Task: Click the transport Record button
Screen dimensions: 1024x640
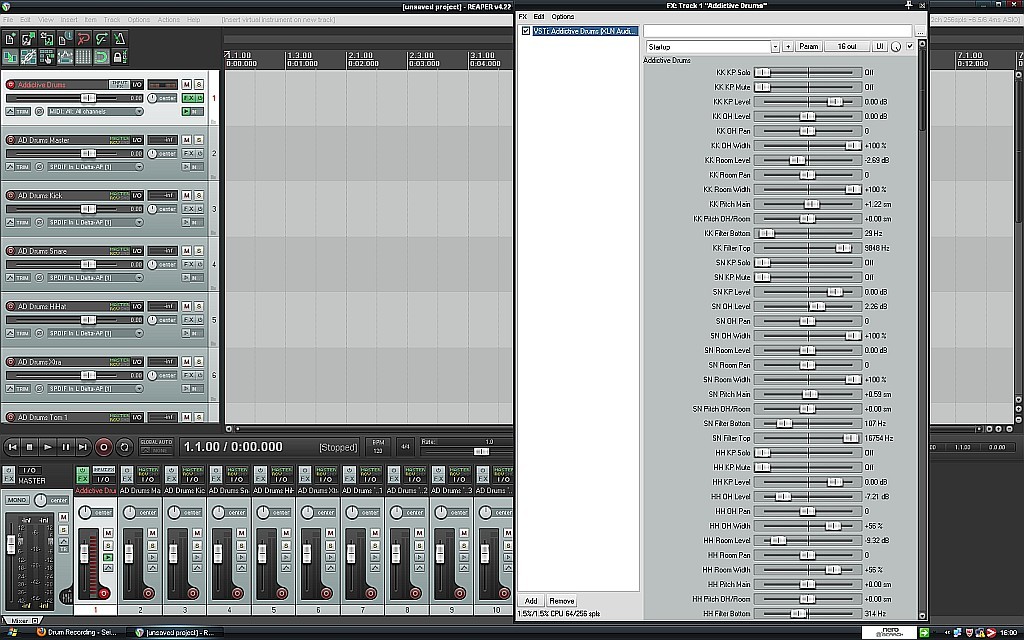Action: (103, 447)
